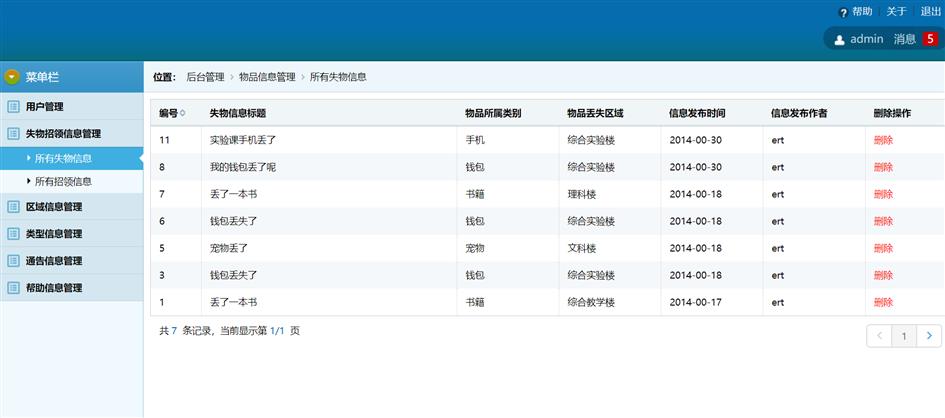Screen dimensions: 945x418
Task: Open 物品信息管理 in breadcrumb
Action: 267,77
